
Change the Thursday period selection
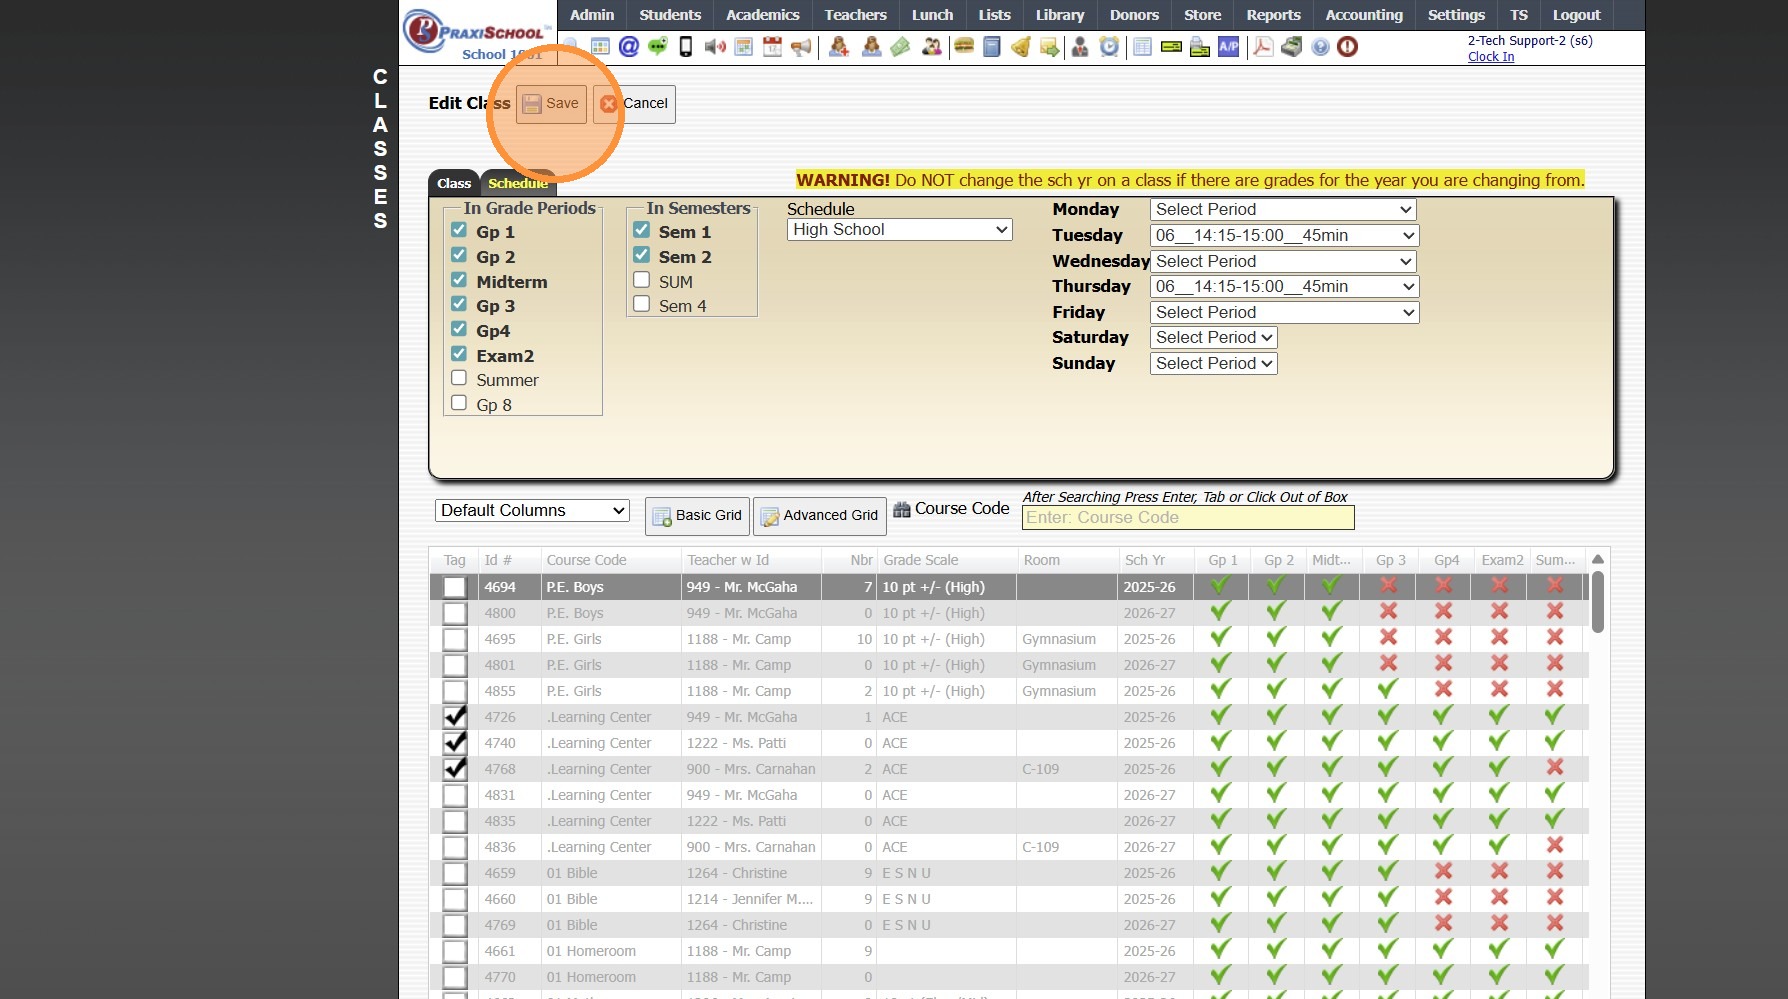click(x=1284, y=287)
